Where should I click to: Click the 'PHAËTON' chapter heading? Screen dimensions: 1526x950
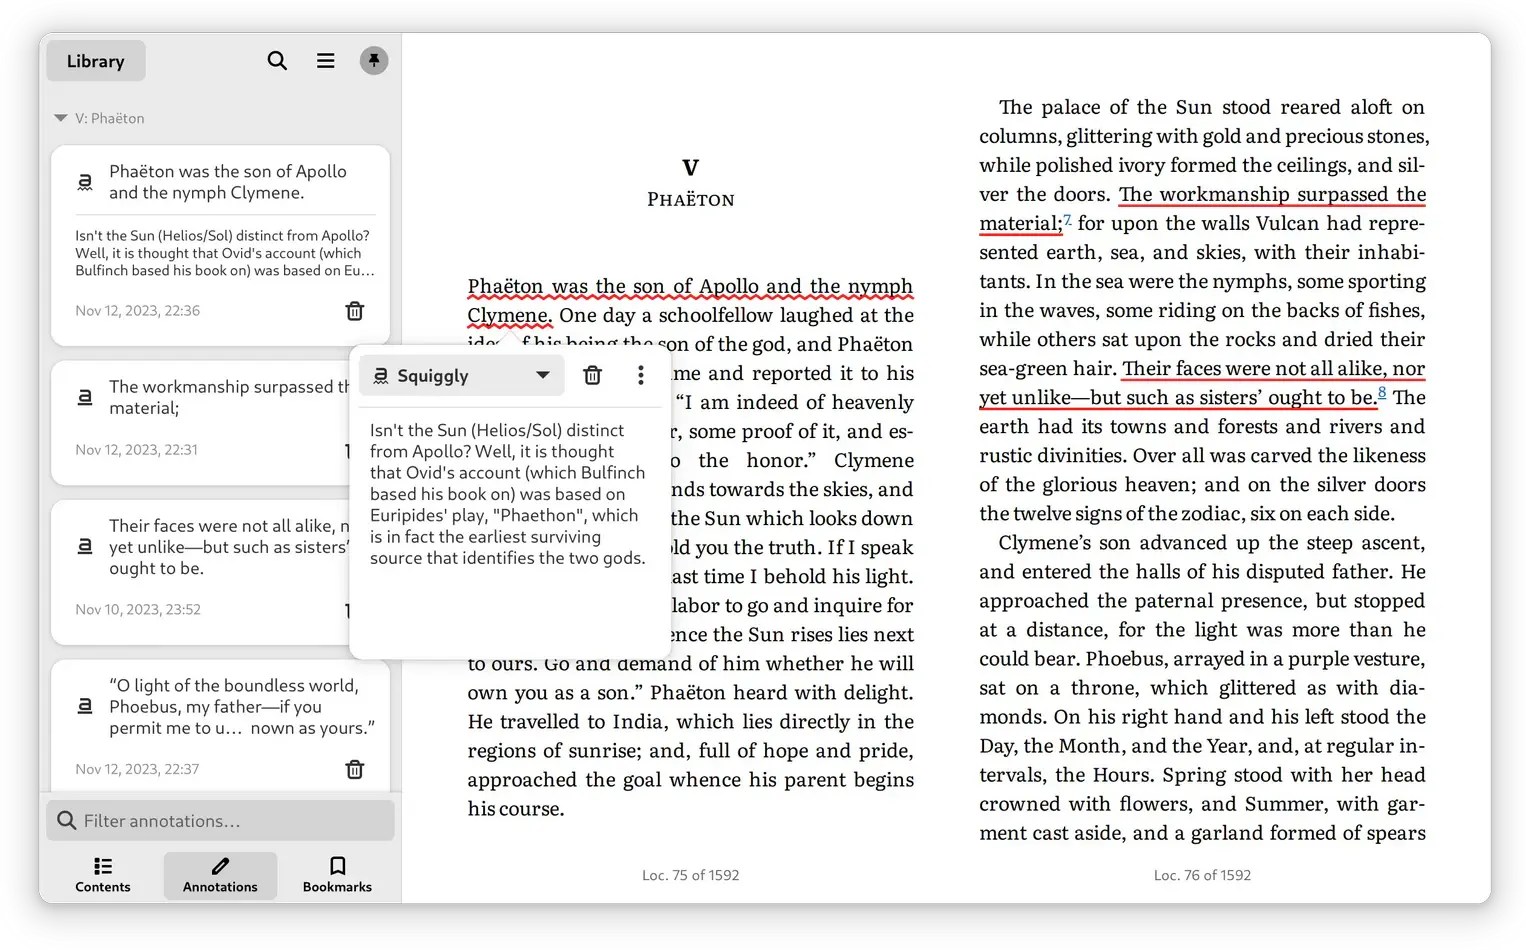pos(691,199)
